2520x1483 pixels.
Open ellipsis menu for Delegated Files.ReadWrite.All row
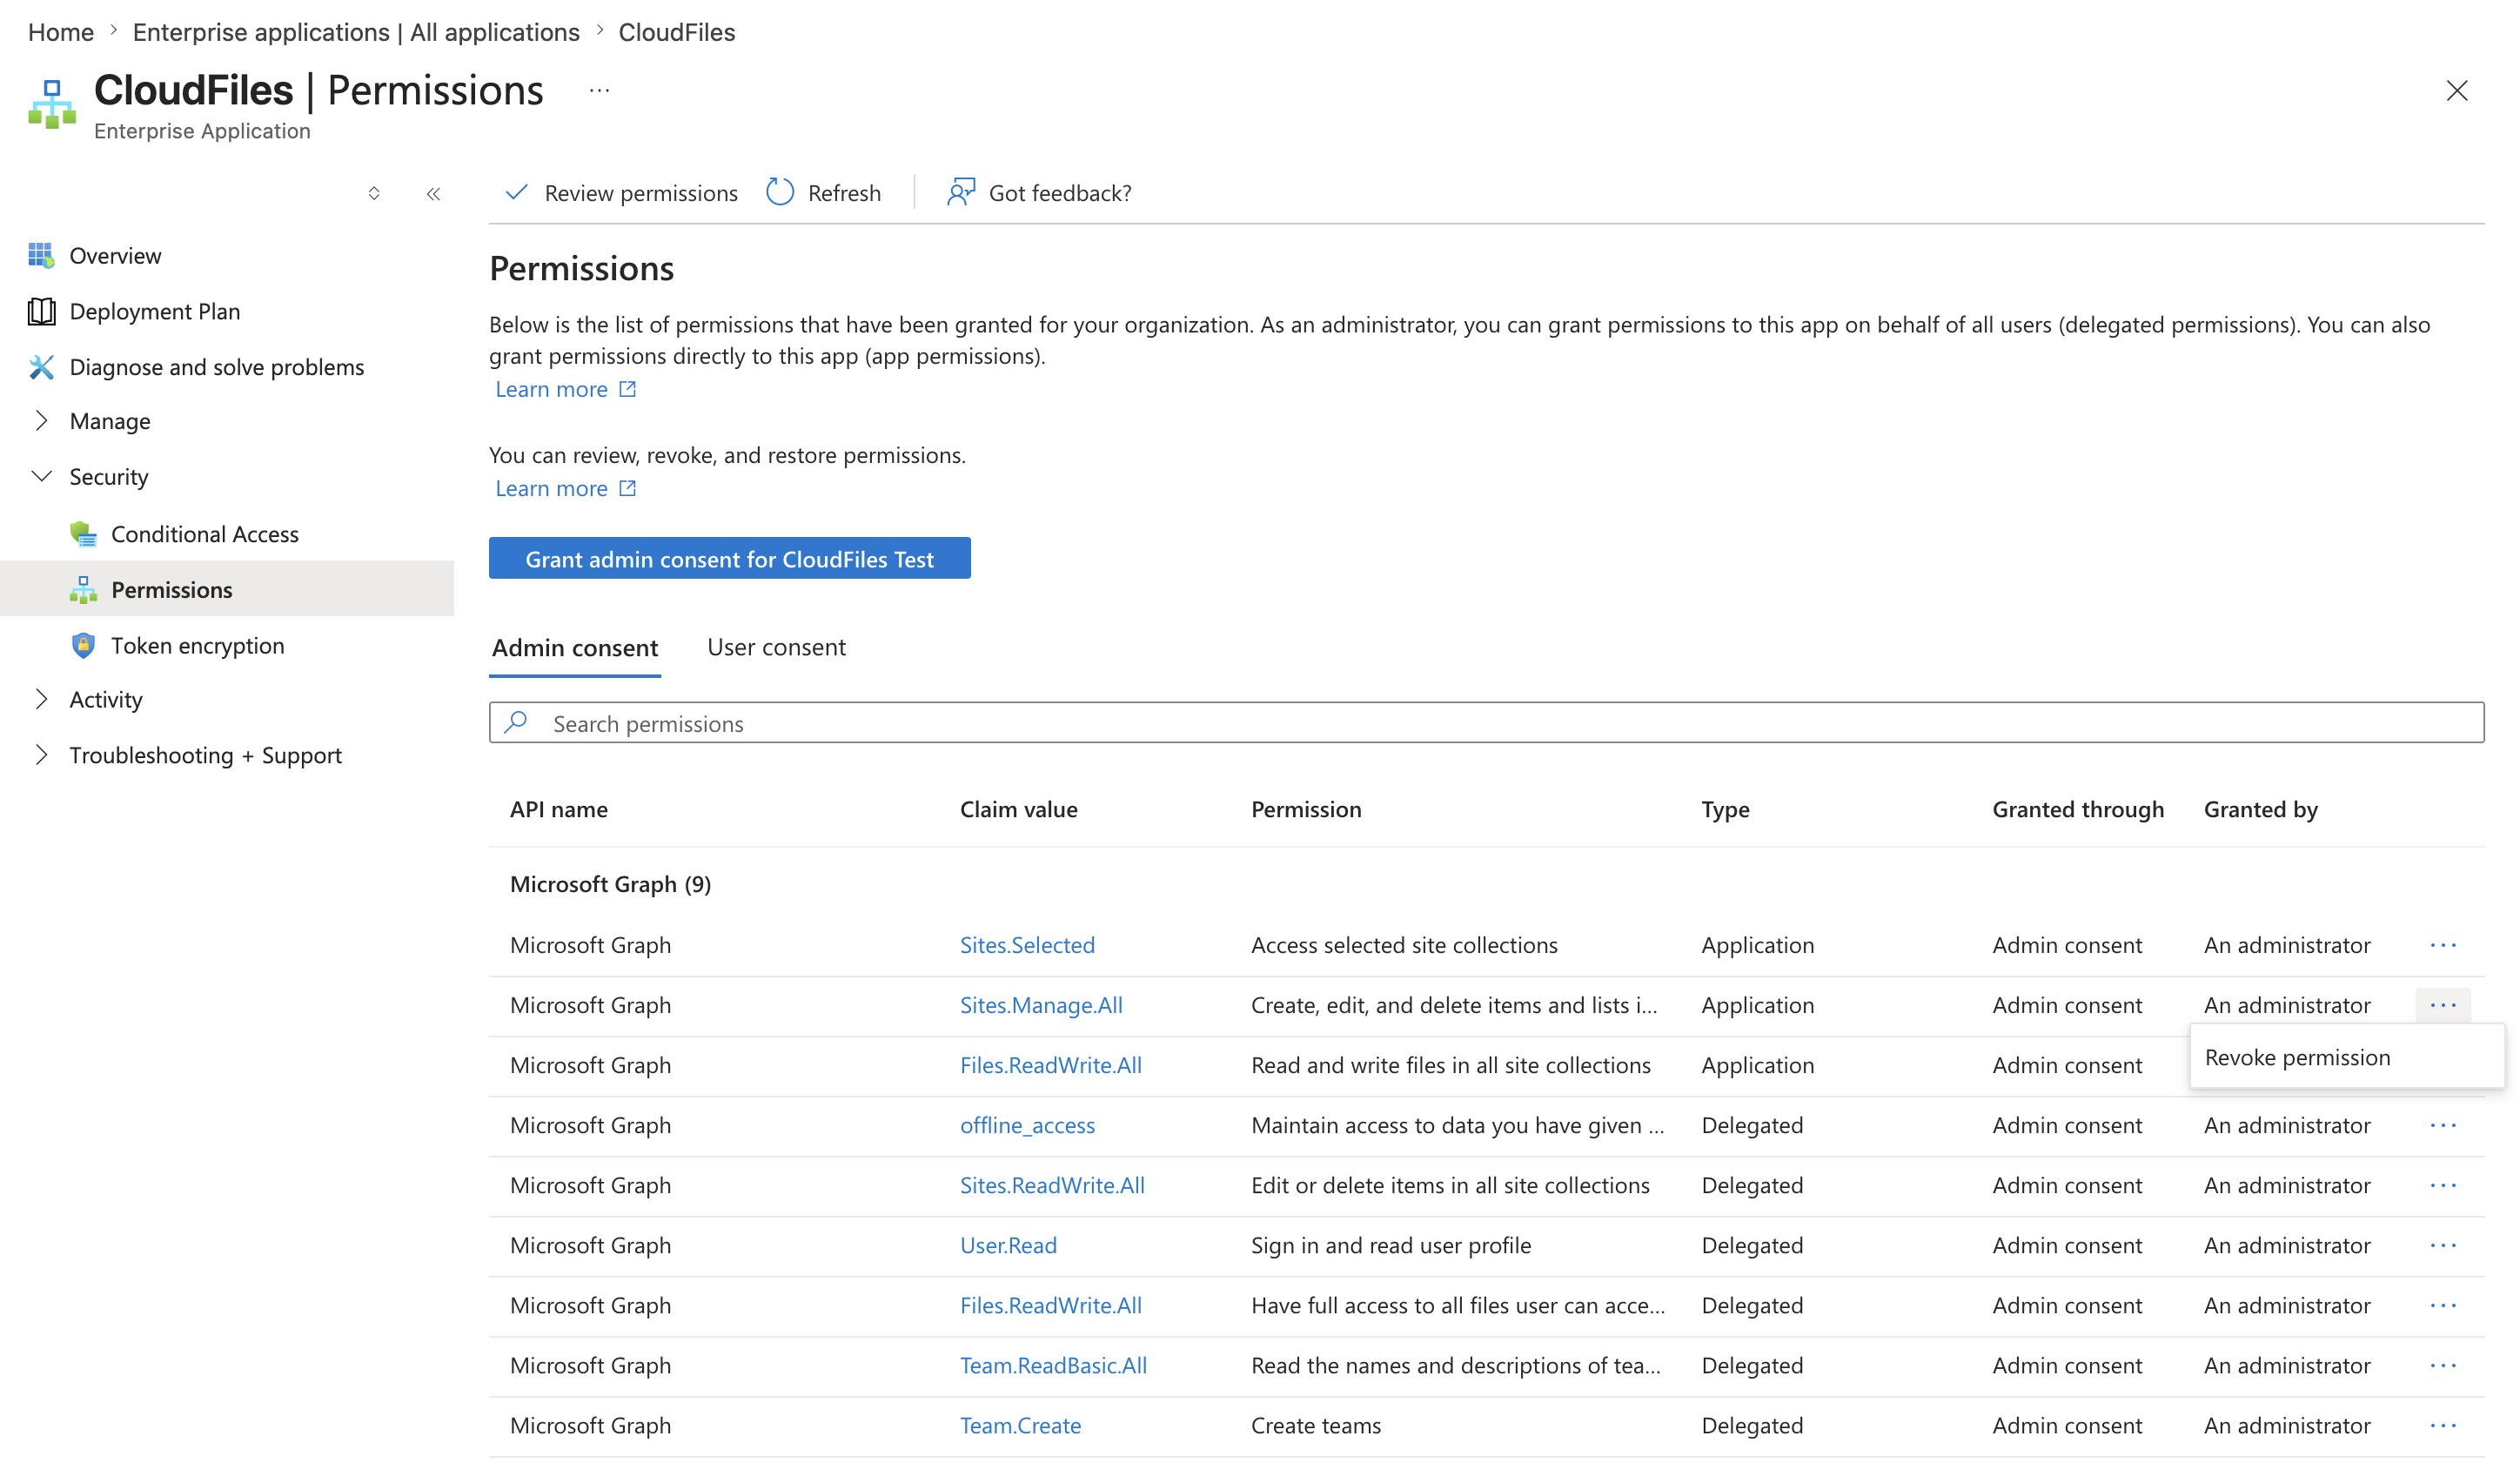[x=2442, y=1305]
